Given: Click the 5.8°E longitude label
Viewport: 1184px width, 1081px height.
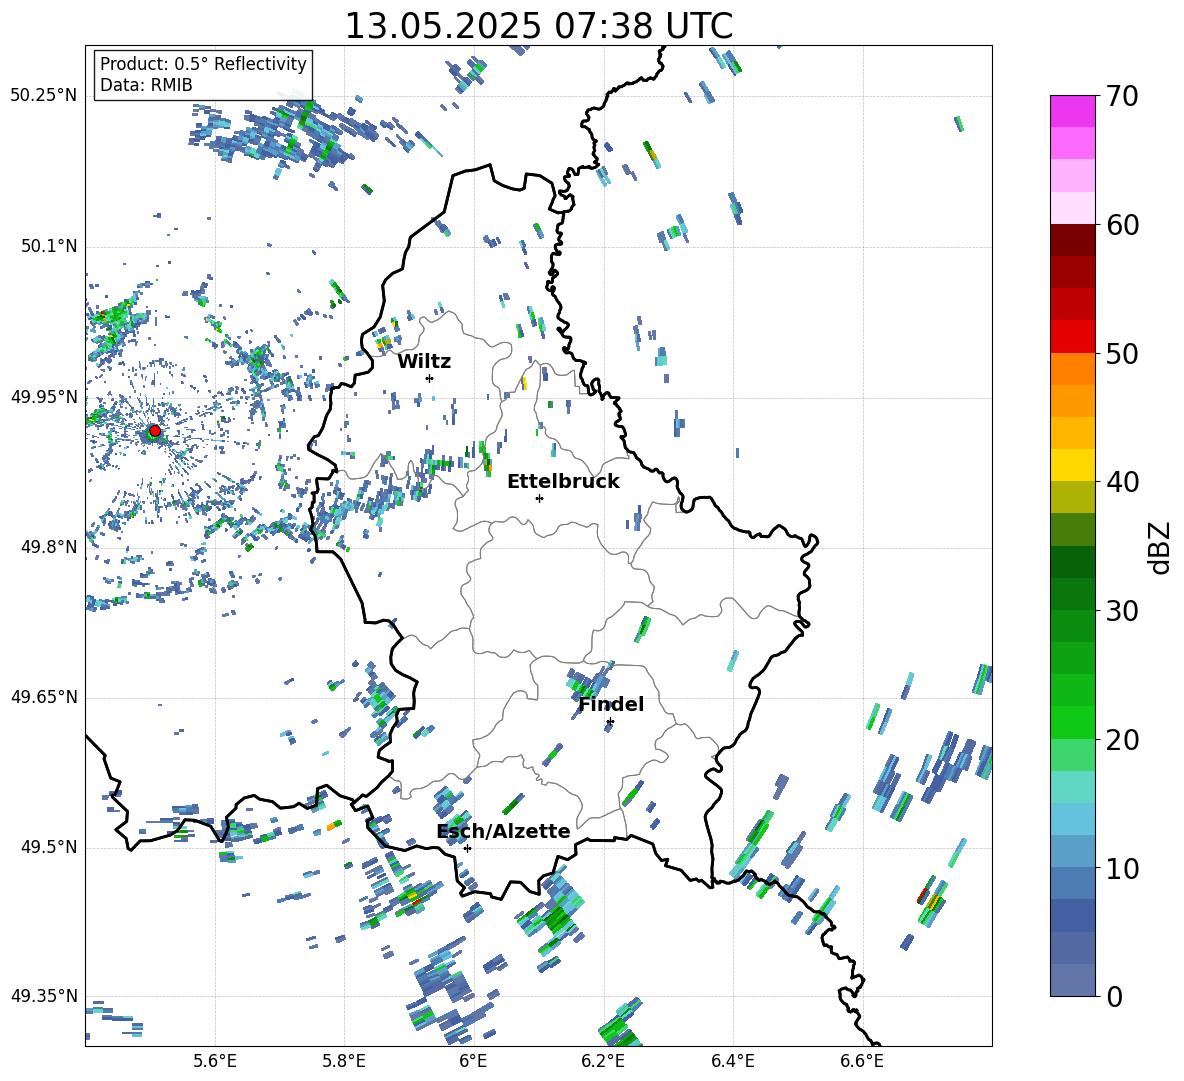Looking at the screenshot, I should tap(344, 1061).
